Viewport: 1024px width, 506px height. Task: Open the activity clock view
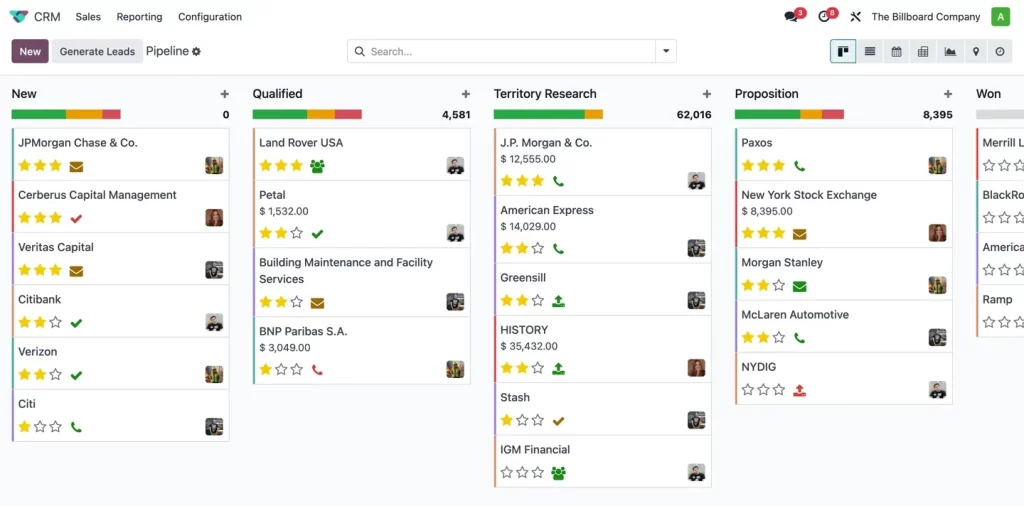click(1000, 51)
